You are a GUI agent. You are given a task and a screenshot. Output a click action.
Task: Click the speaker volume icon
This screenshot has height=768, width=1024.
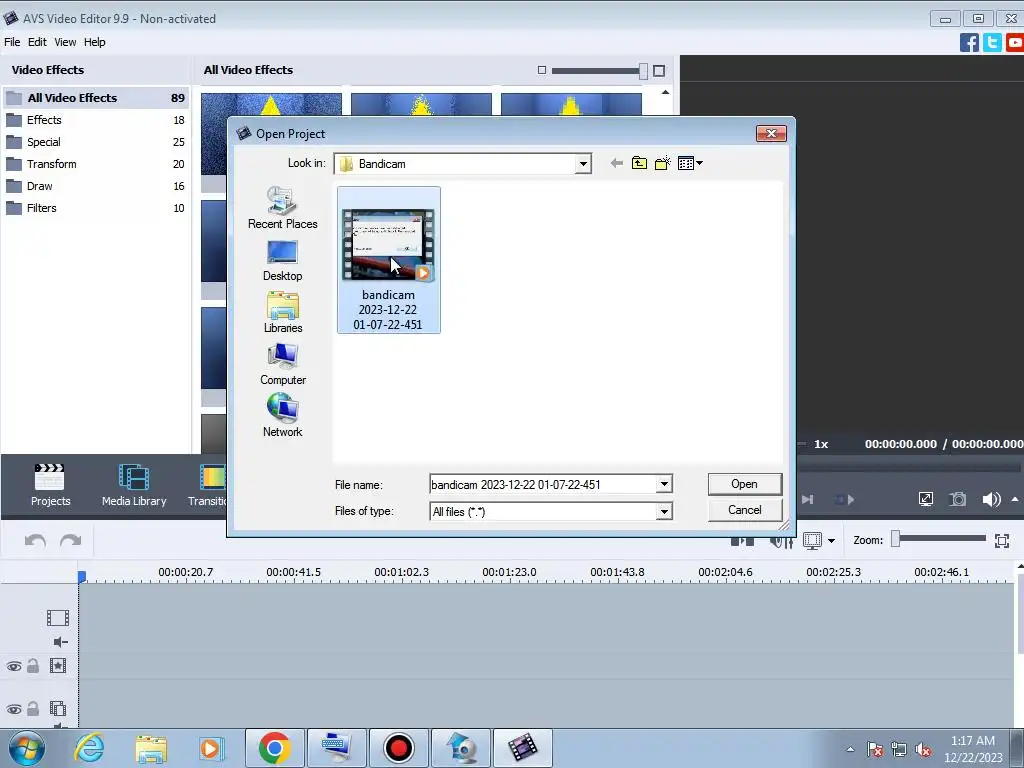[x=991, y=500]
